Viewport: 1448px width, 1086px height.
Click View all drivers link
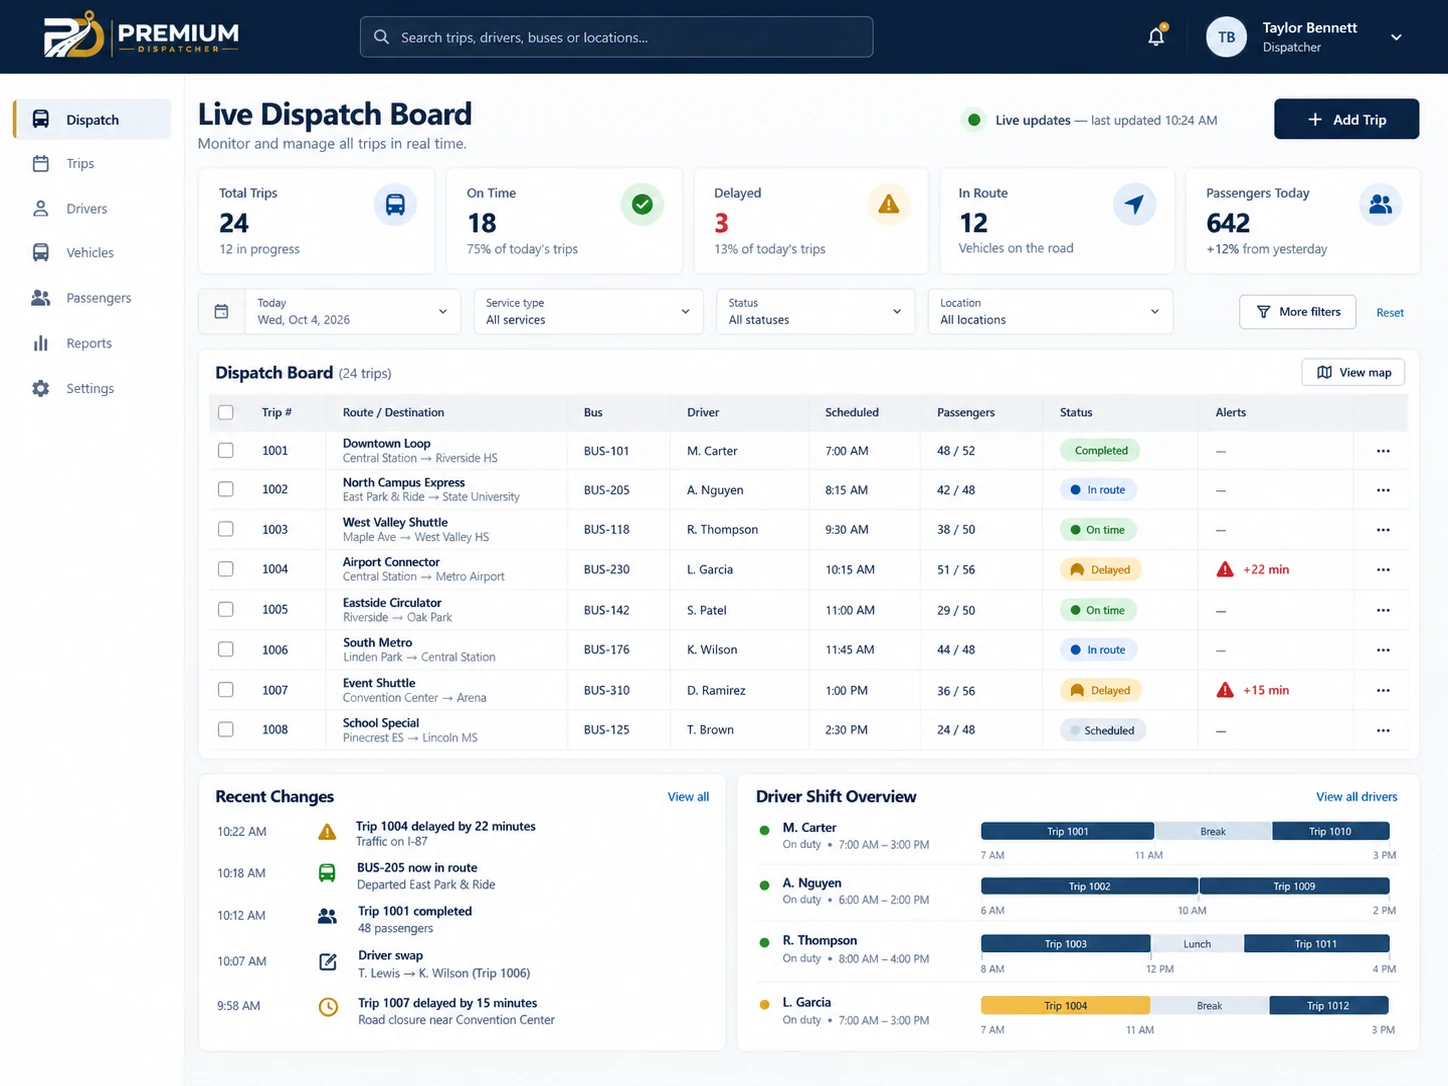[1356, 797]
